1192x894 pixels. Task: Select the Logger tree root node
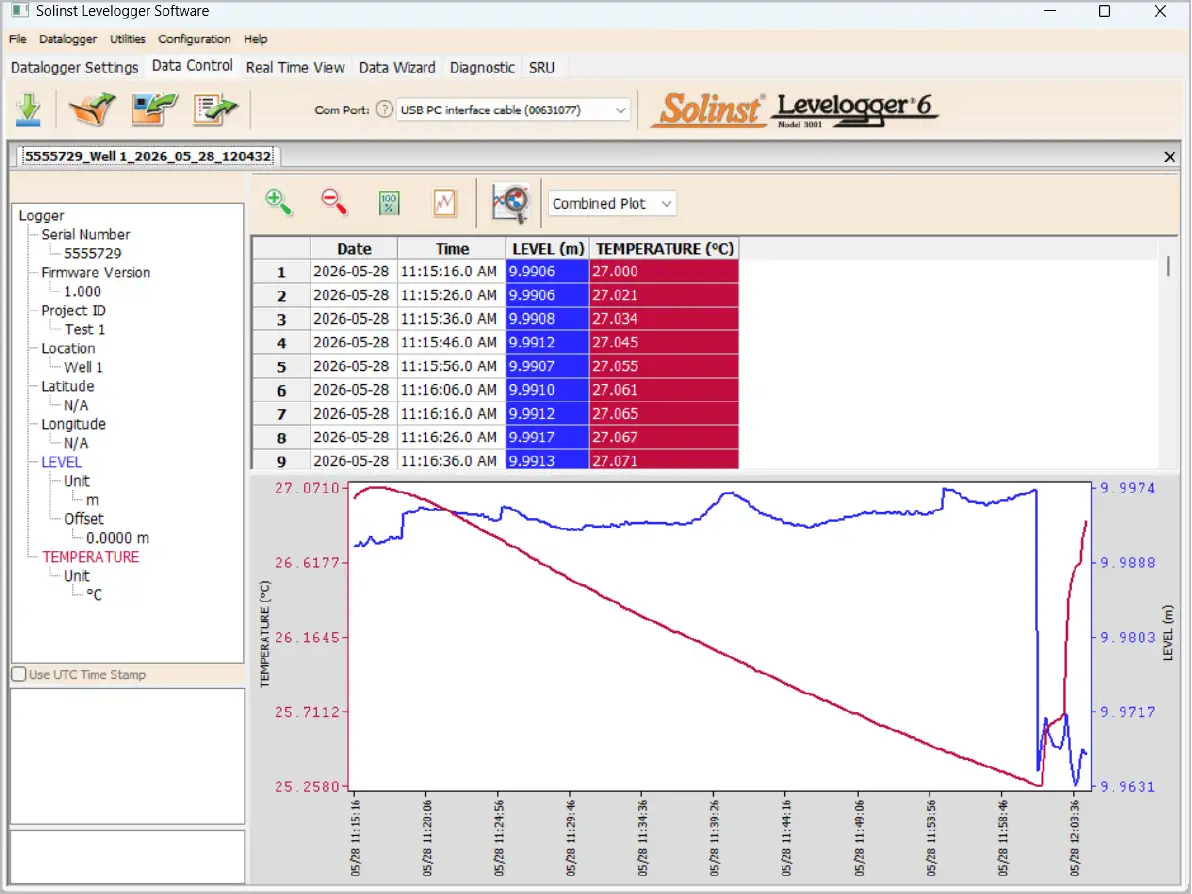point(41,216)
